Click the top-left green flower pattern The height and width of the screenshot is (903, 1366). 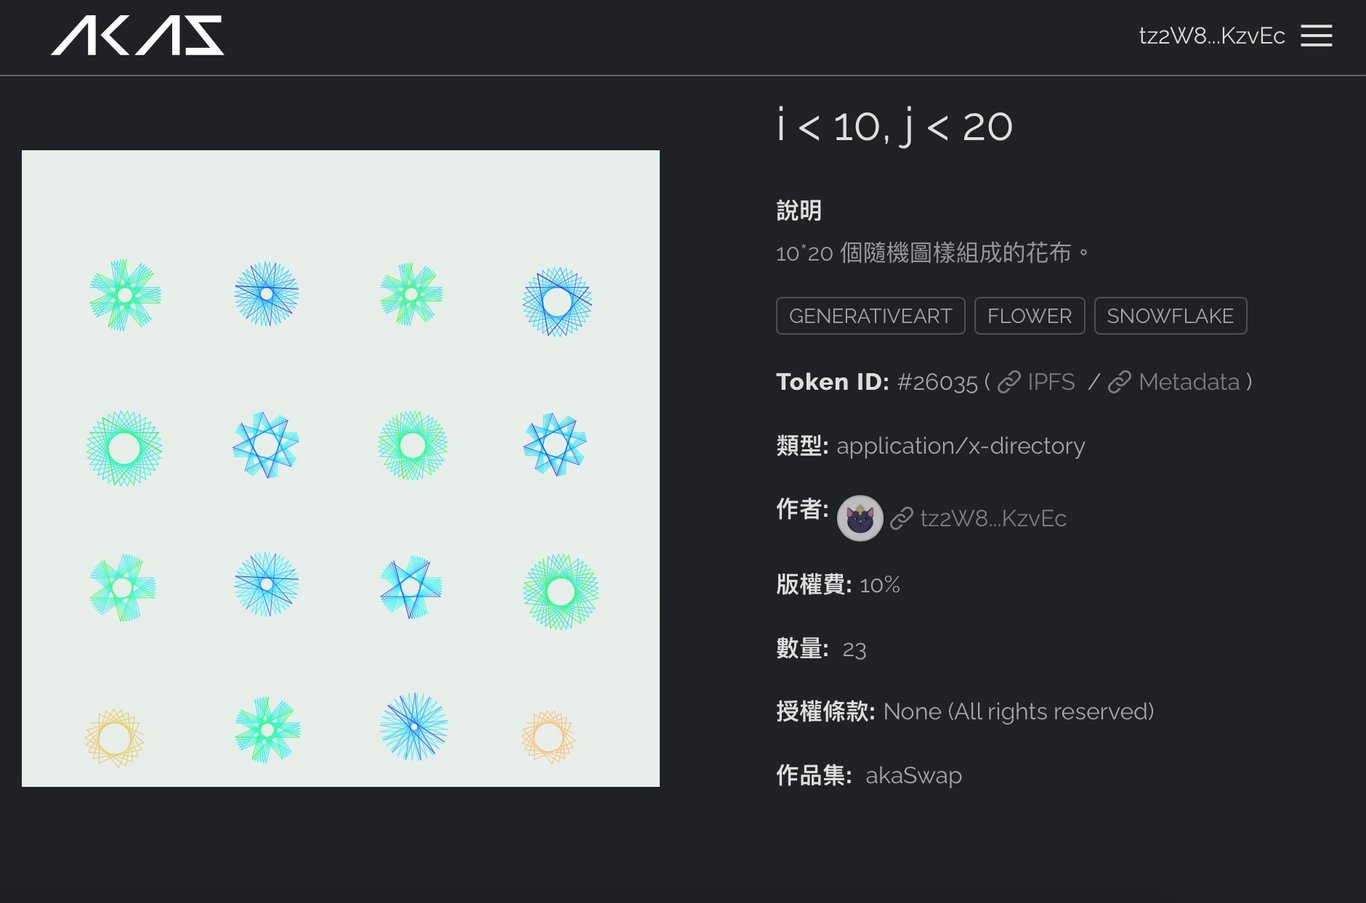(x=125, y=295)
